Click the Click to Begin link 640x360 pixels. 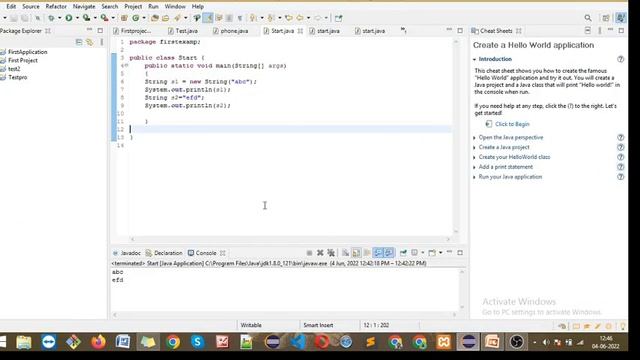(512, 124)
